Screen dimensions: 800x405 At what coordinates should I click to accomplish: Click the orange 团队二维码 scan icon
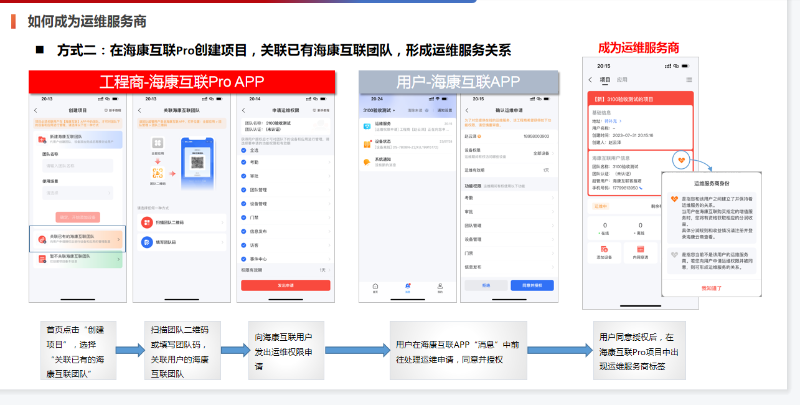pos(158,173)
